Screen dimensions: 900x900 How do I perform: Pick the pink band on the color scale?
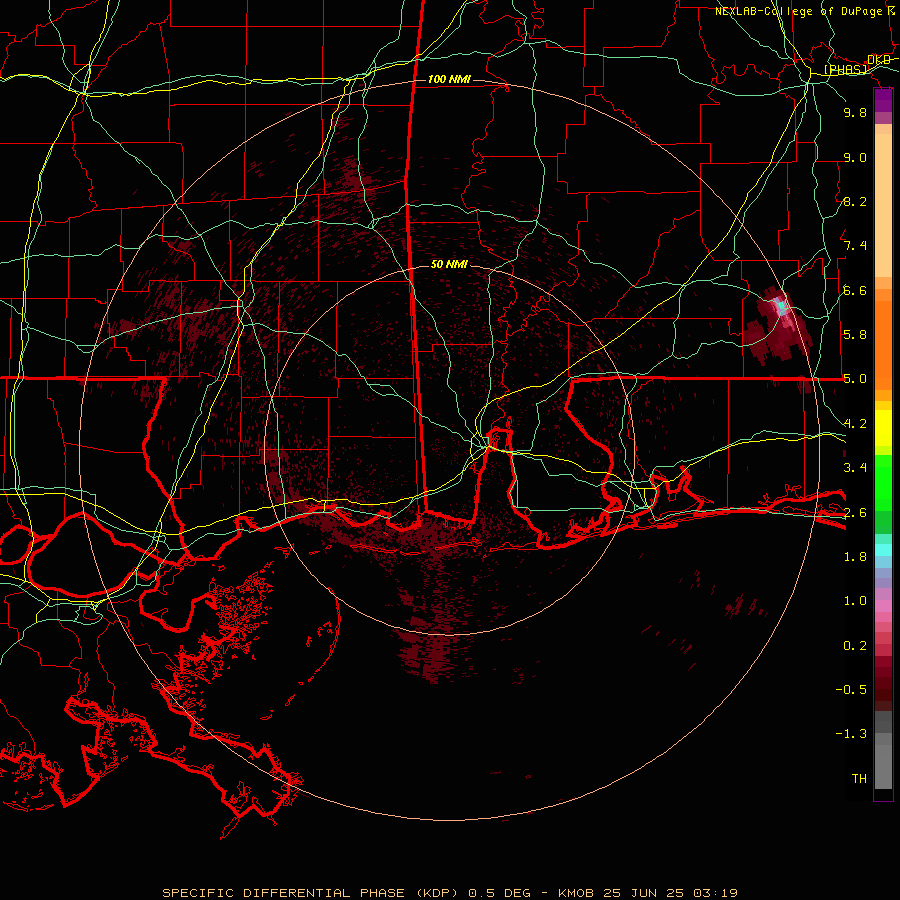[883, 606]
